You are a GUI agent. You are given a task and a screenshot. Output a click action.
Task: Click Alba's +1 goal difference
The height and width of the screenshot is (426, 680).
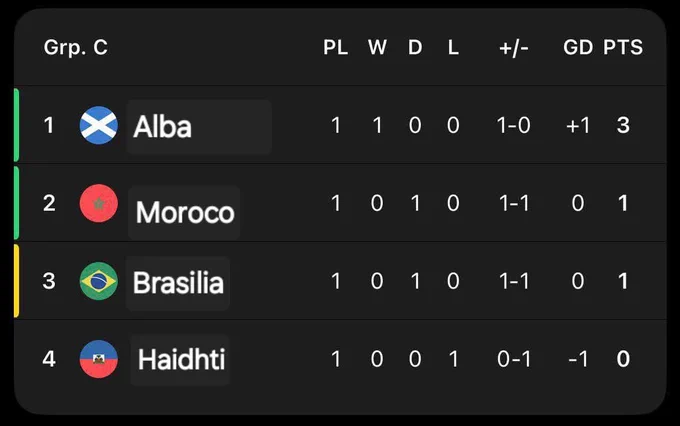coord(578,126)
